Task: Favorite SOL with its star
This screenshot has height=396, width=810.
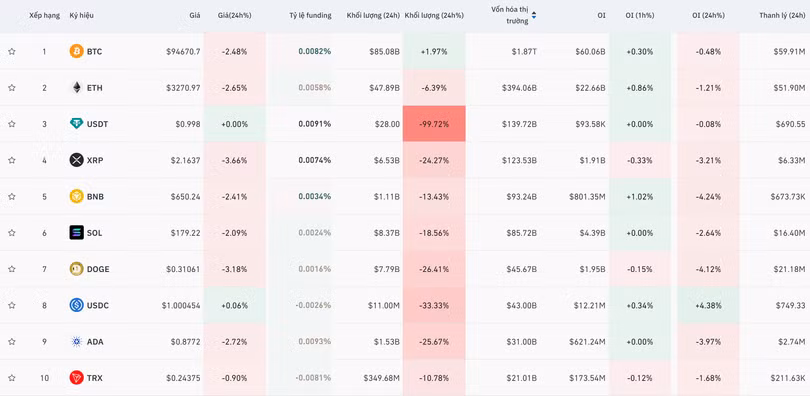Action: (x=11, y=233)
